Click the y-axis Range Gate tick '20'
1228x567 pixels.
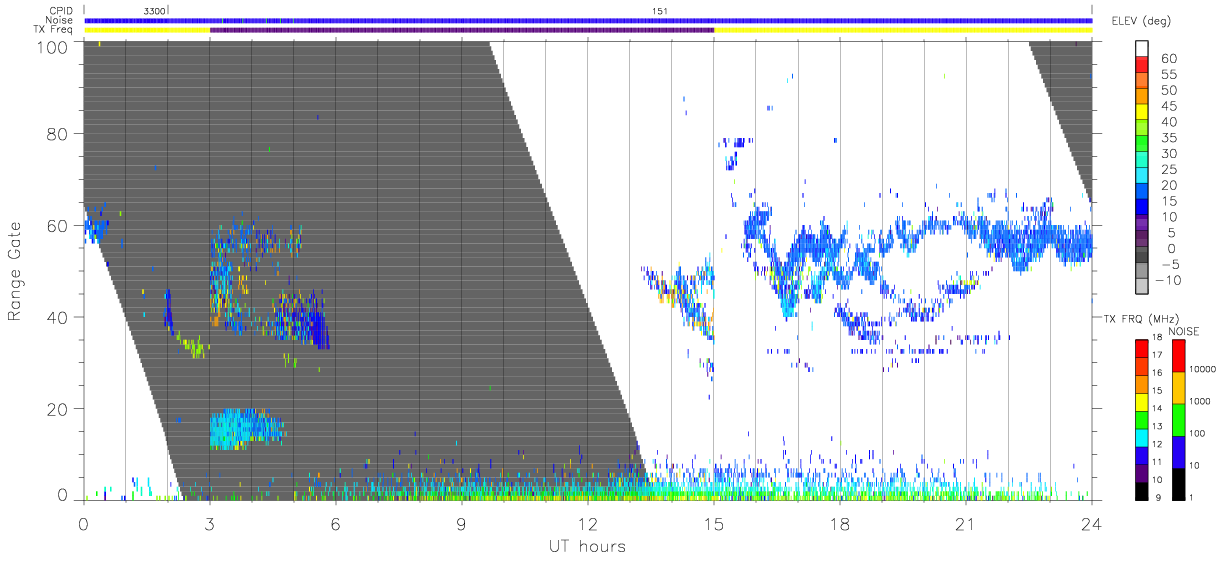(59, 409)
